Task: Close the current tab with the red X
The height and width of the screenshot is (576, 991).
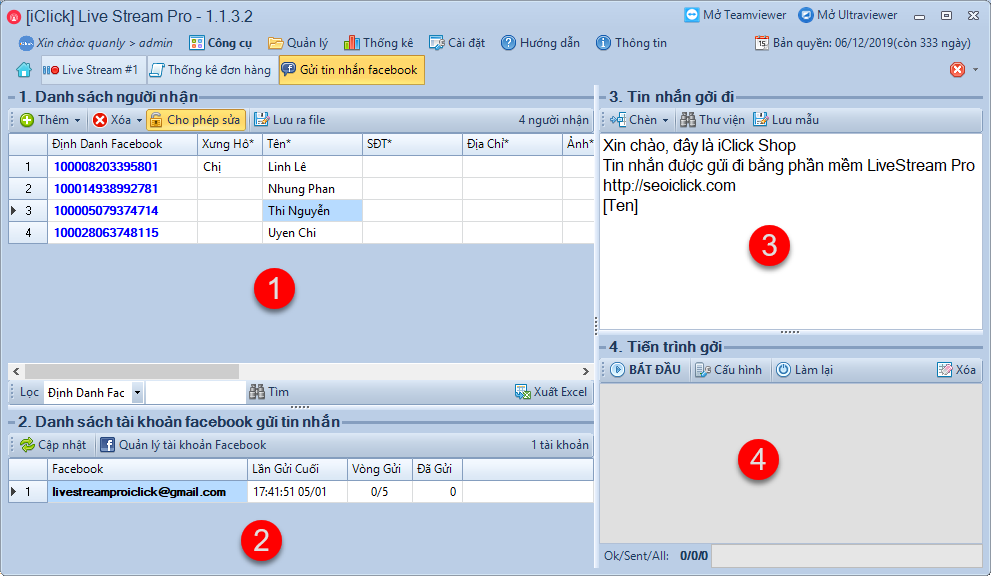Action: click(x=957, y=70)
